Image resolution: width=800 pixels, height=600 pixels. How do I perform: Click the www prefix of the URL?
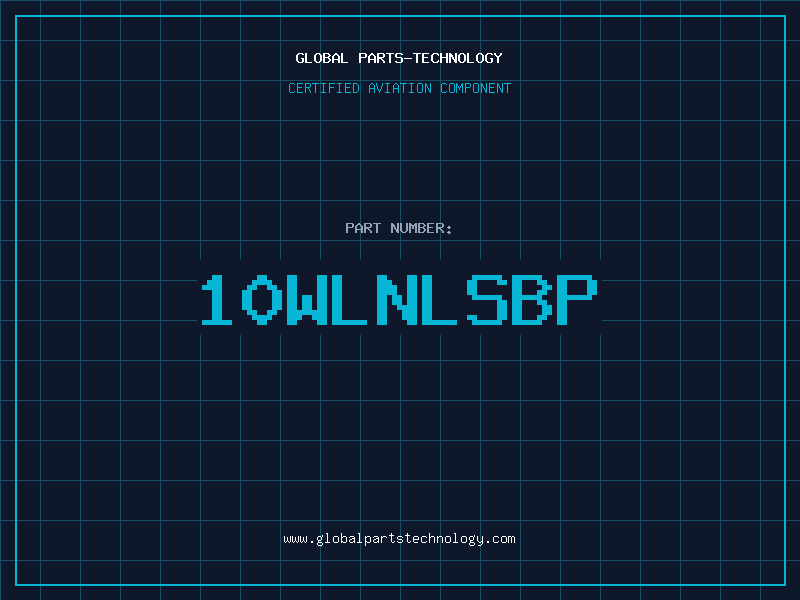tap(295, 539)
